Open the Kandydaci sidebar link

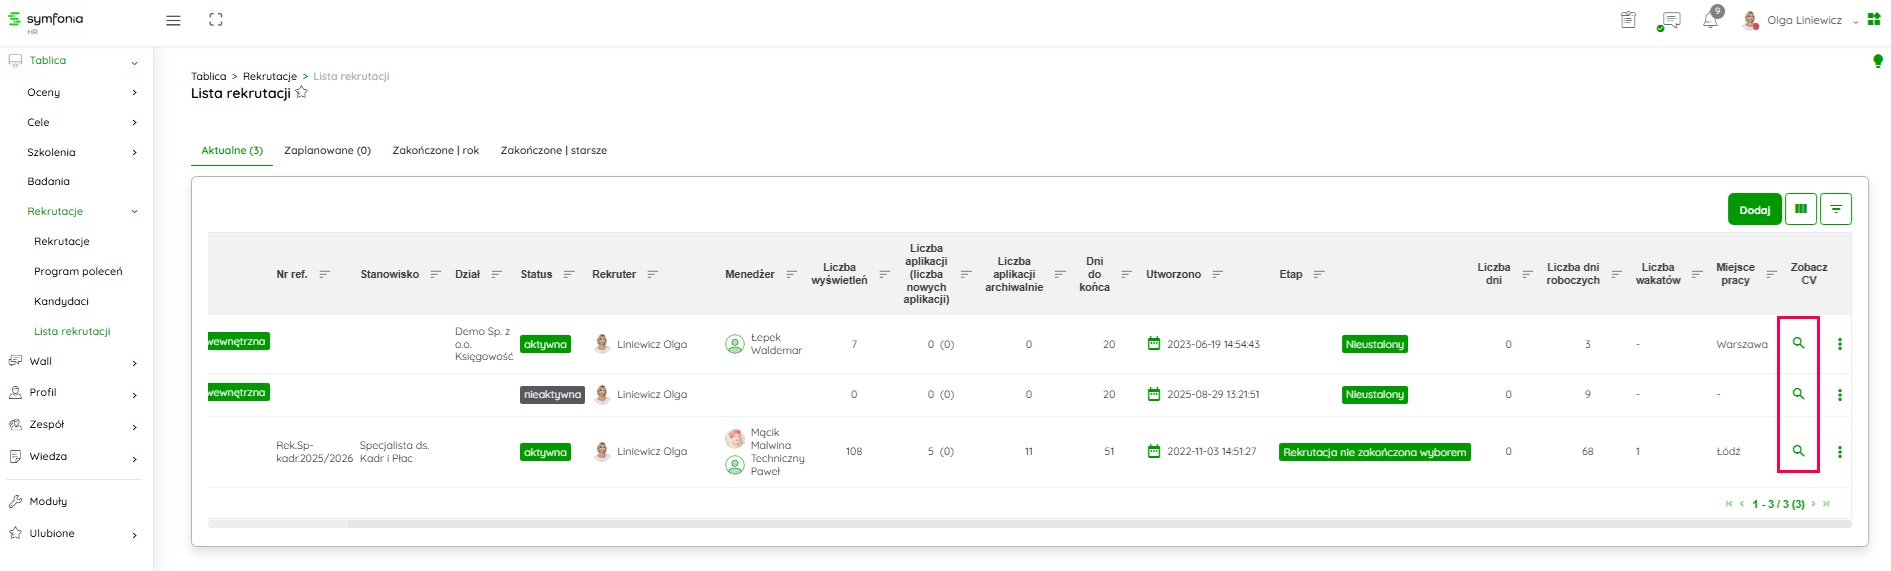coord(61,301)
